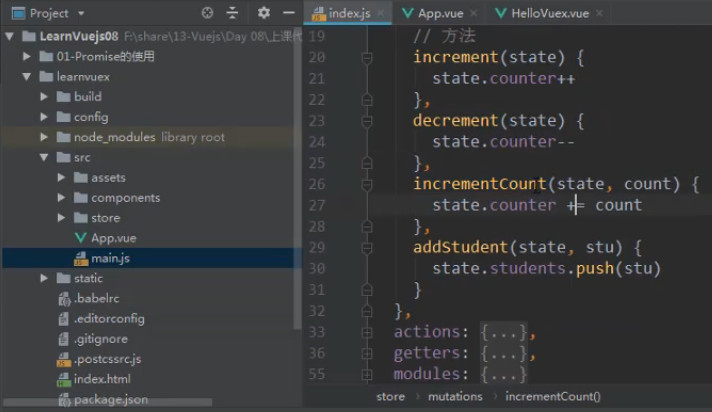Viewport: 712px width, 412px height.
Task: Open Project panel settings gear
Action: coord(263,13)
